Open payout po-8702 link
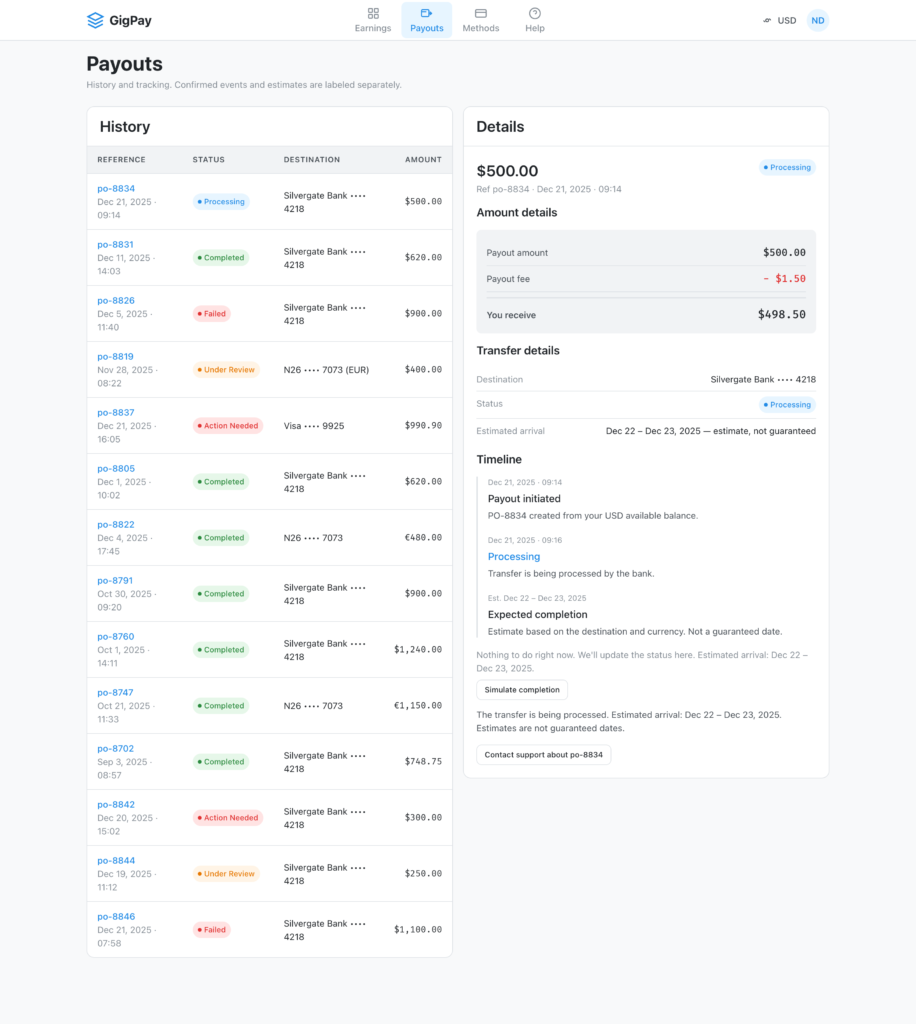Screen dimensions: 916x1024 pyautogui.click(x=116, y=749)
